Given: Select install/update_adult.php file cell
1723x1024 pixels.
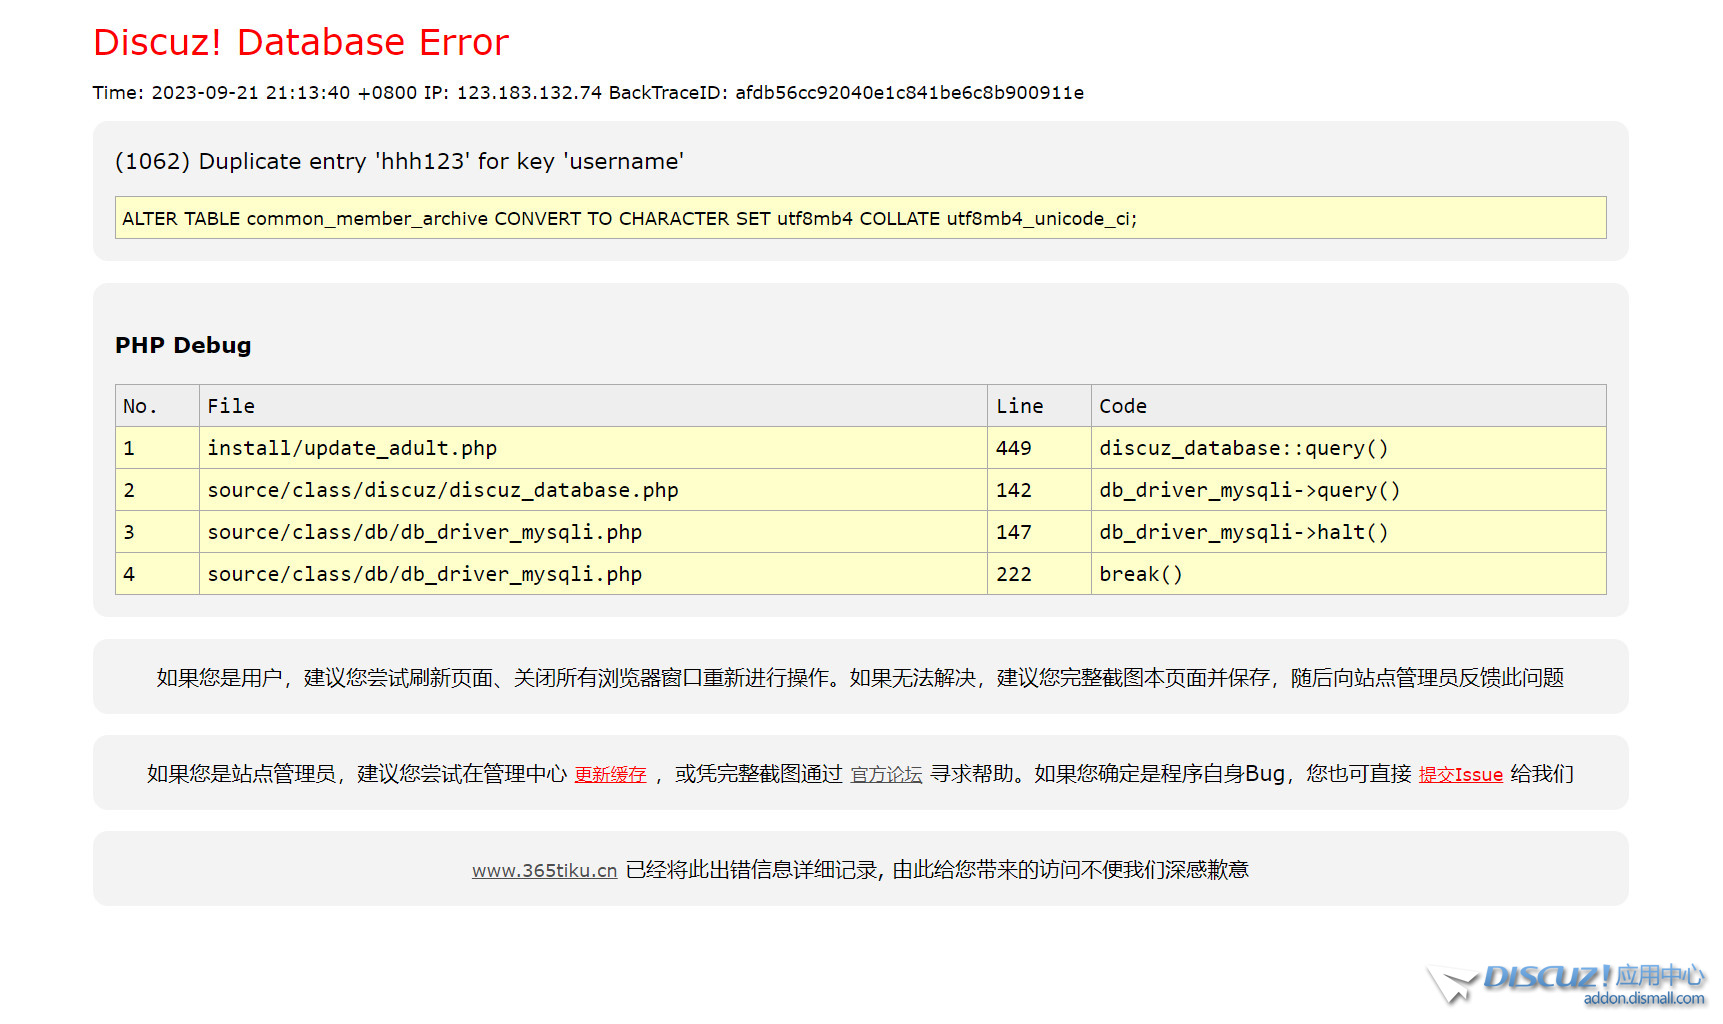Looking at the screenshot, I should coord(593,448).
